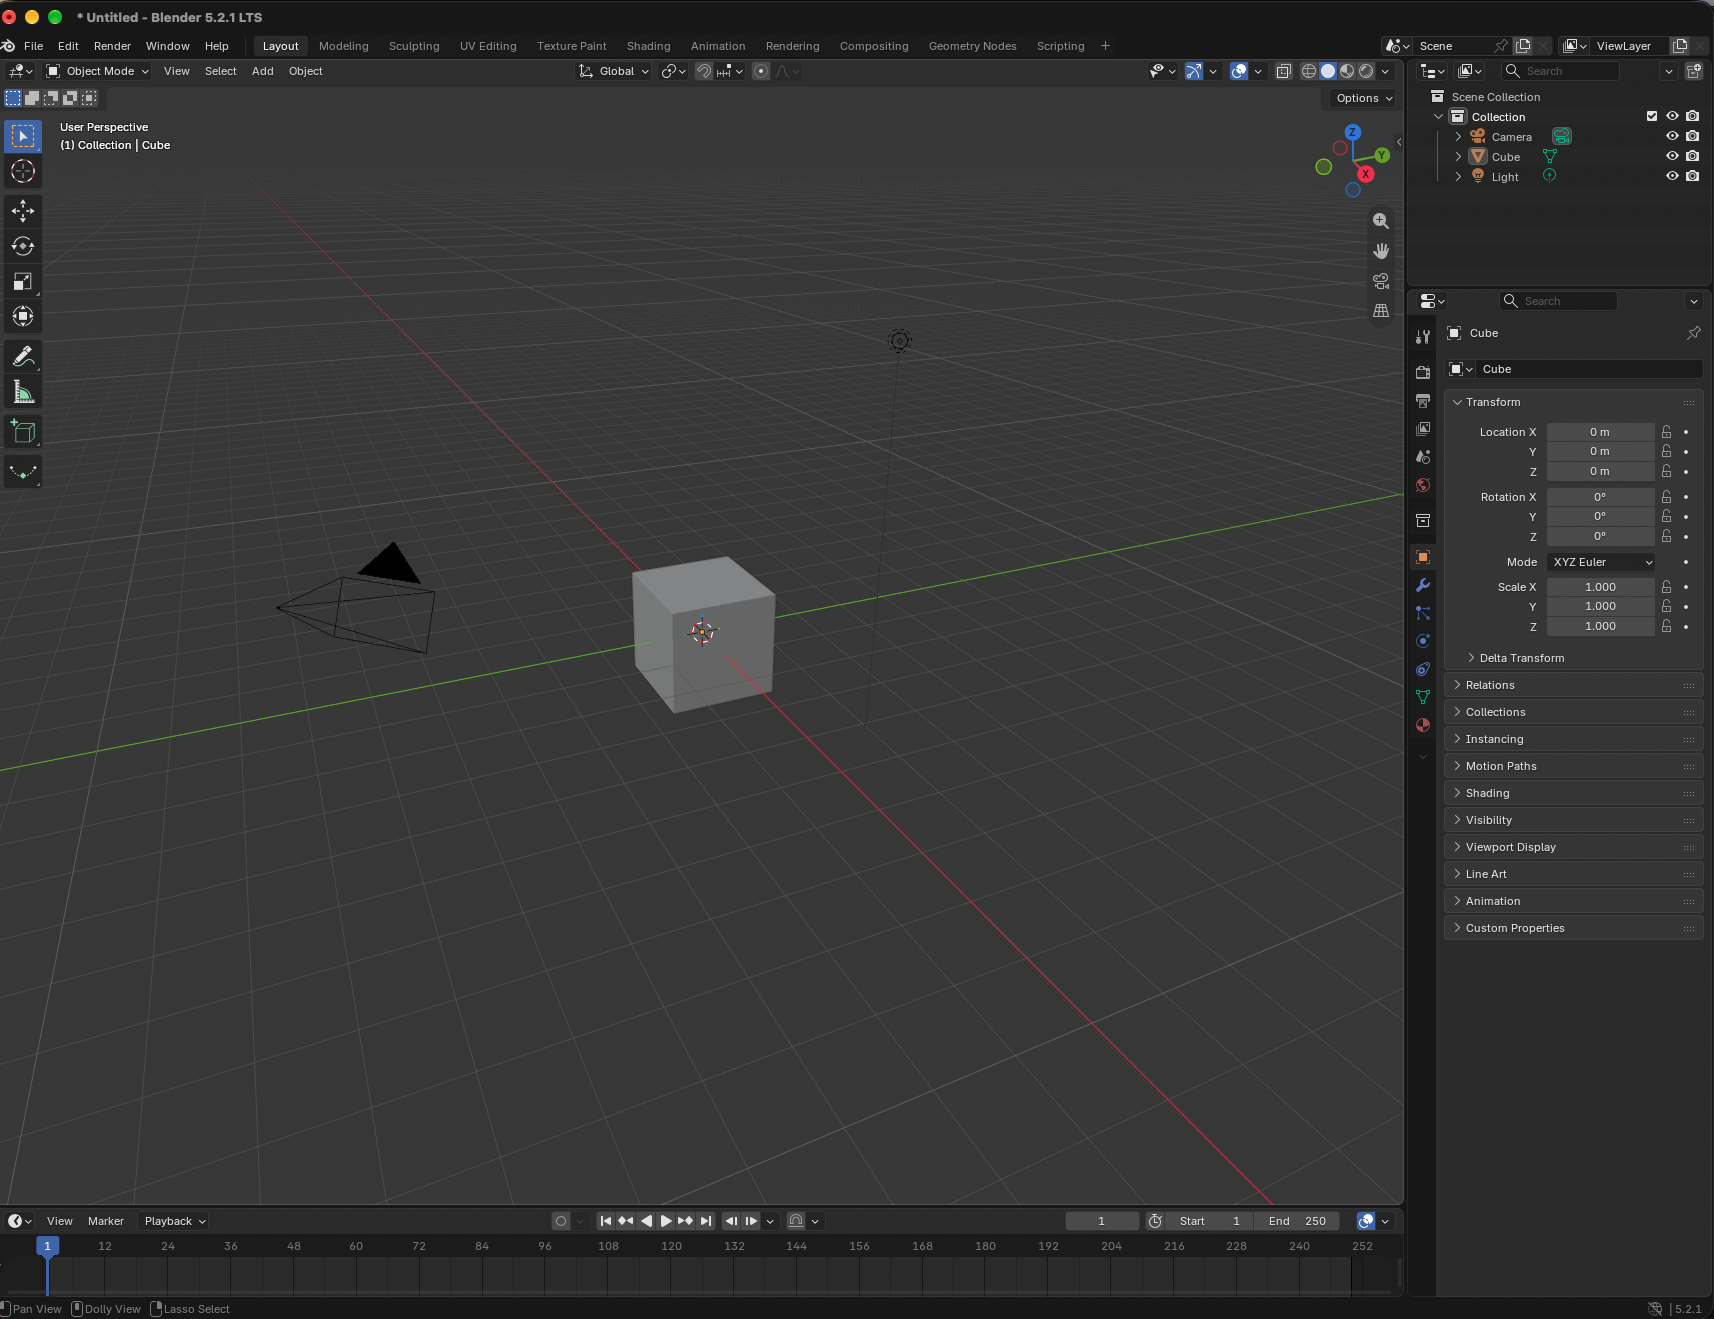Click the Scale X value field
The width and height of the screenshot is (1714, 1319).
pyautogui.click(x=1600, y=587)
